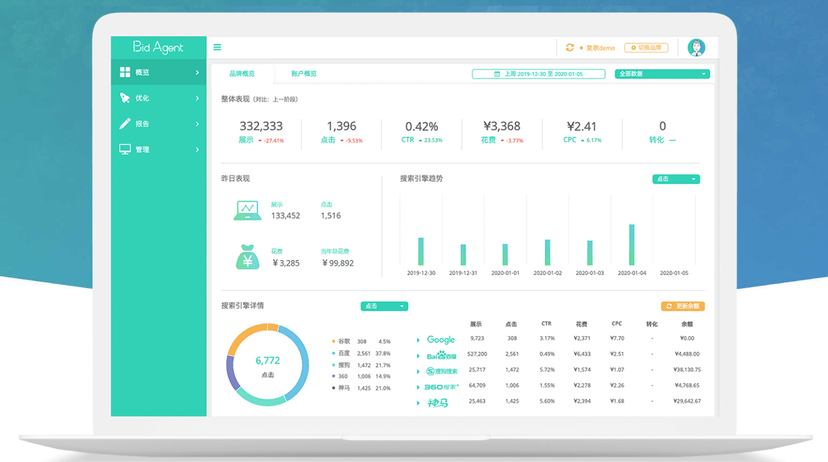
Task: Click the 谷歌 legend entry
Action: coord(361,342)
